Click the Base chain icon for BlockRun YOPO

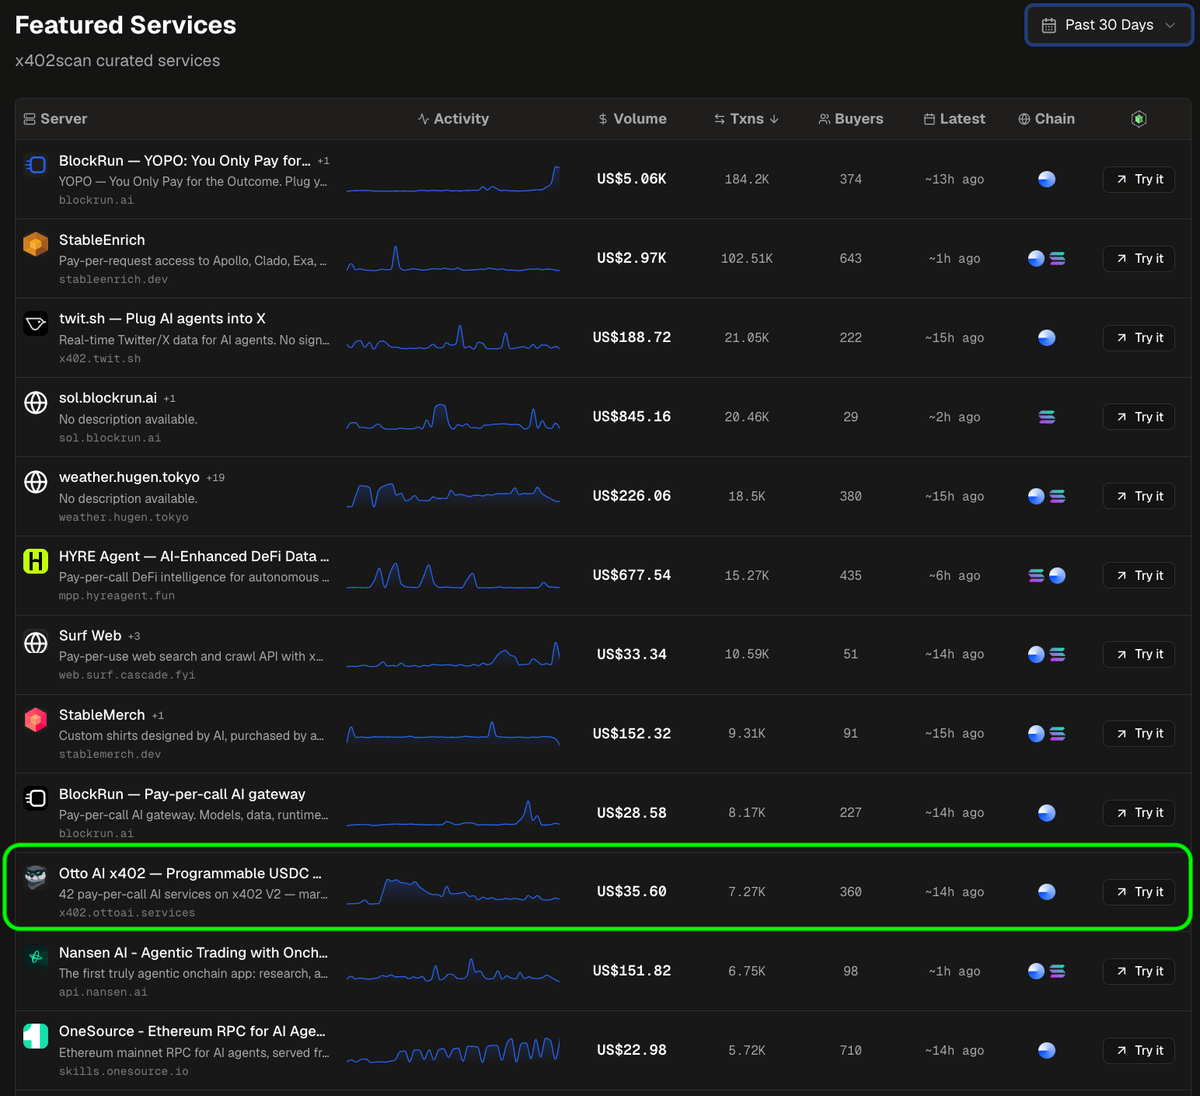tap(1047, 179)
